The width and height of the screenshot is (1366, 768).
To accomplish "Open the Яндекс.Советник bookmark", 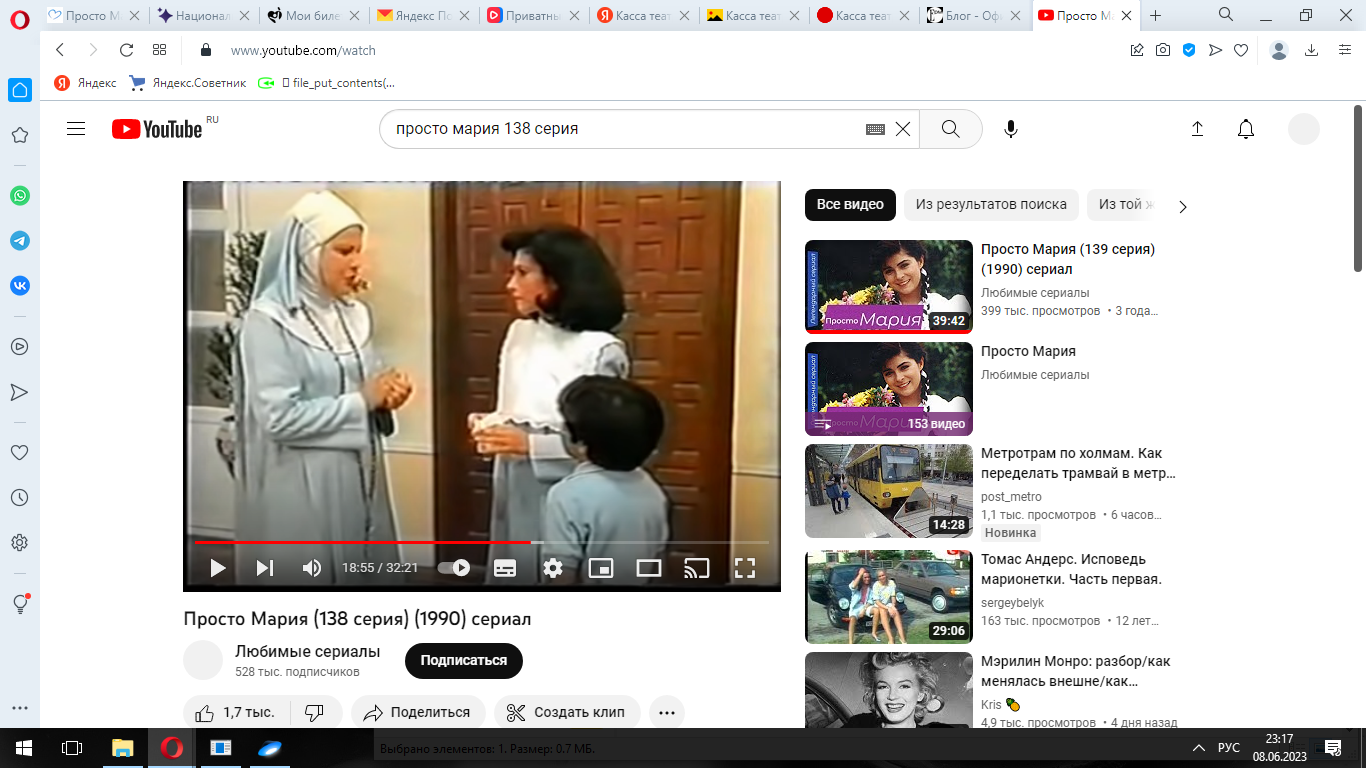I will coord(188,83).
